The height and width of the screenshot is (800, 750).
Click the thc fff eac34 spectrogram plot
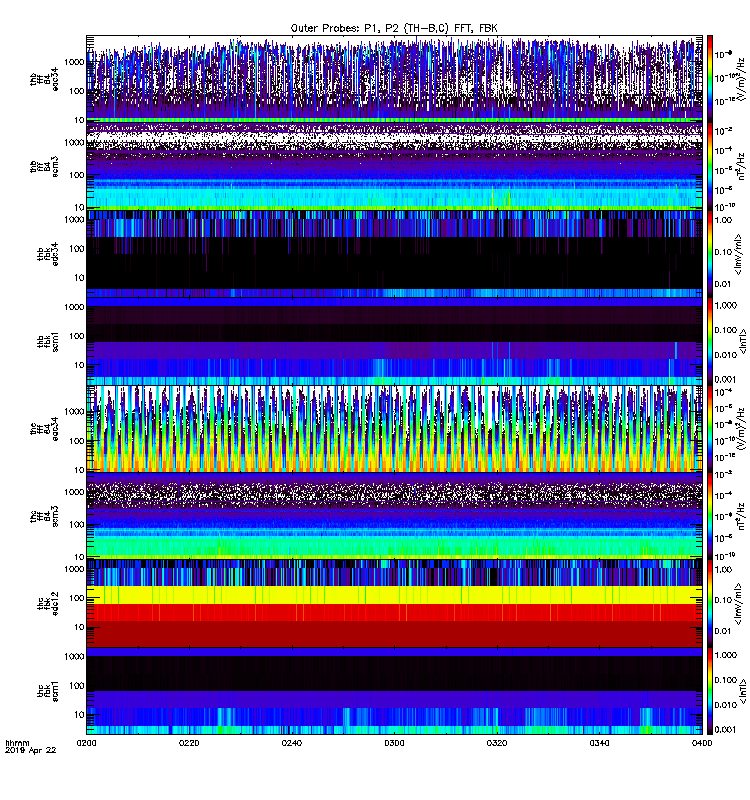(x=394, y=428)
